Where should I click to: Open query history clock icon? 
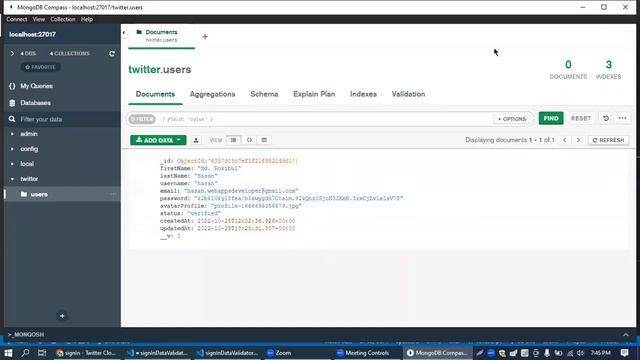click(606, 118)
